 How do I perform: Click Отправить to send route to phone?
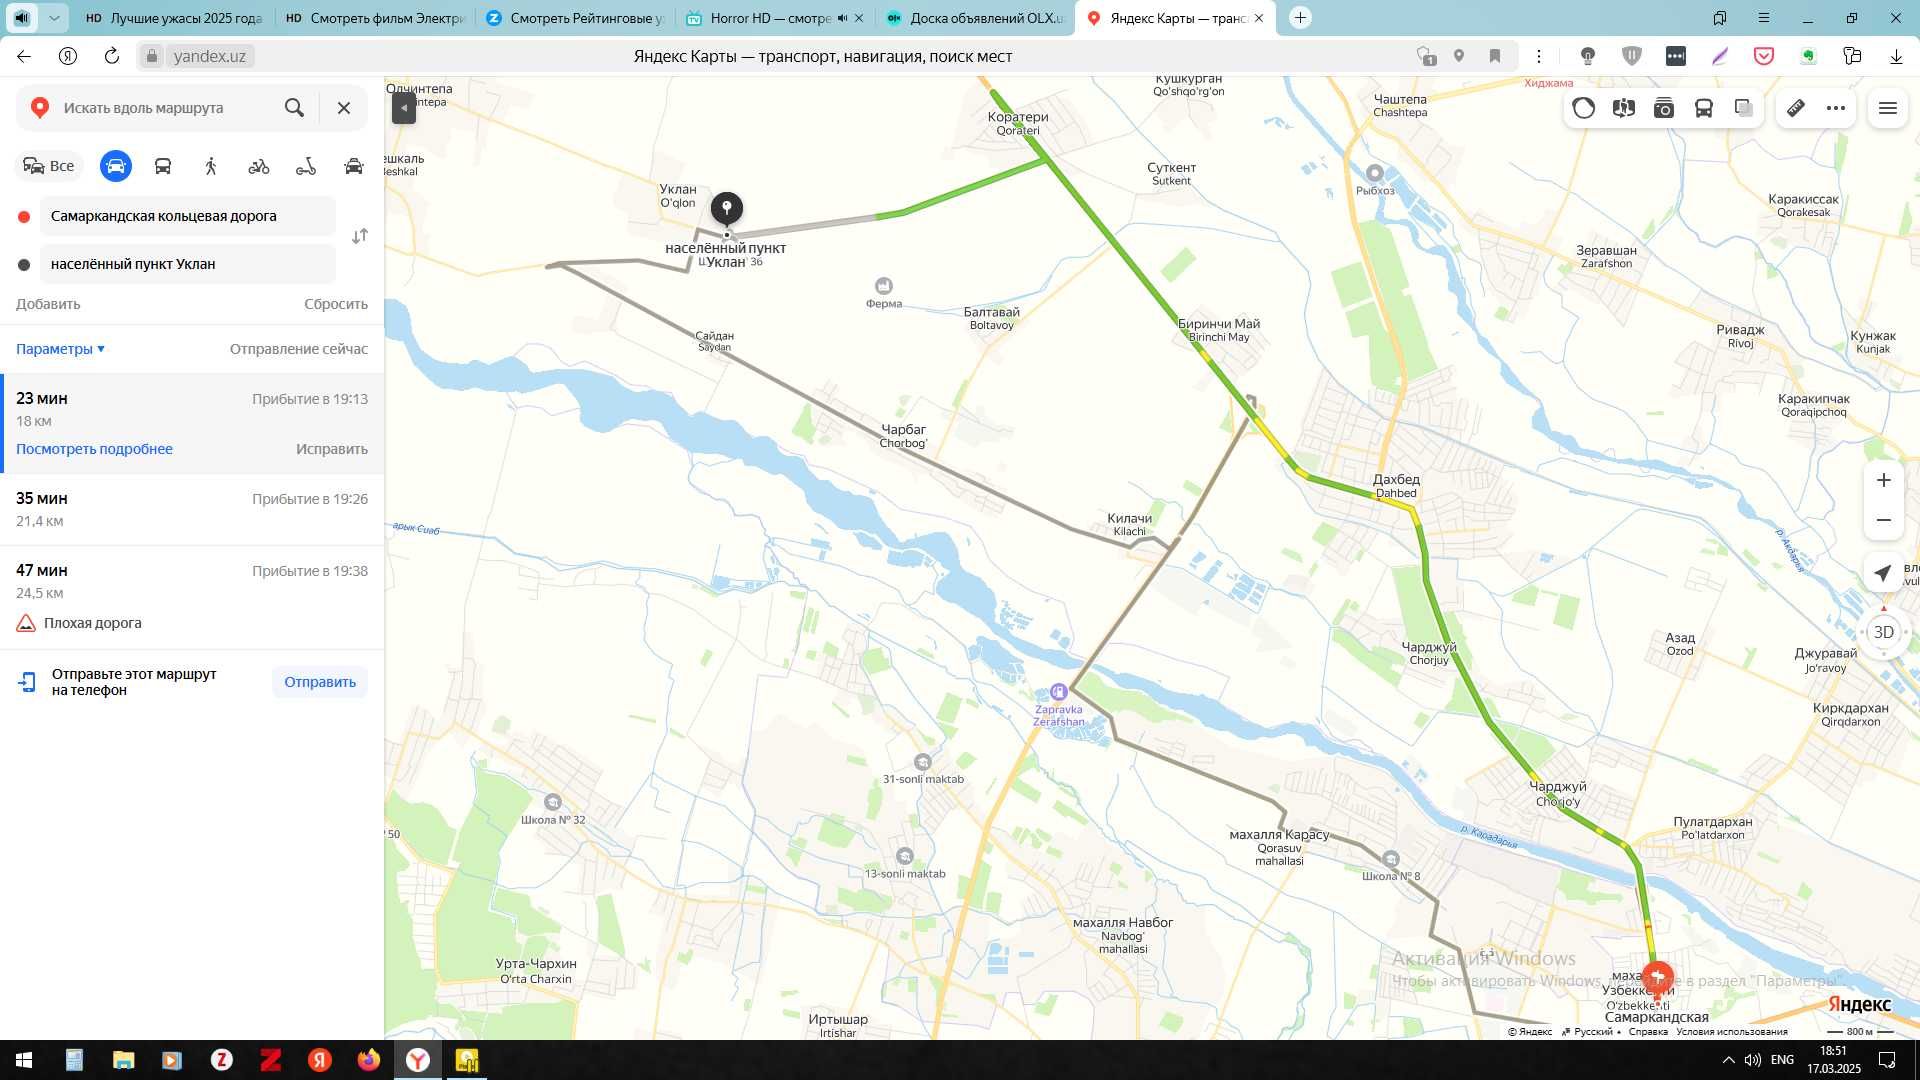point(320,682)
